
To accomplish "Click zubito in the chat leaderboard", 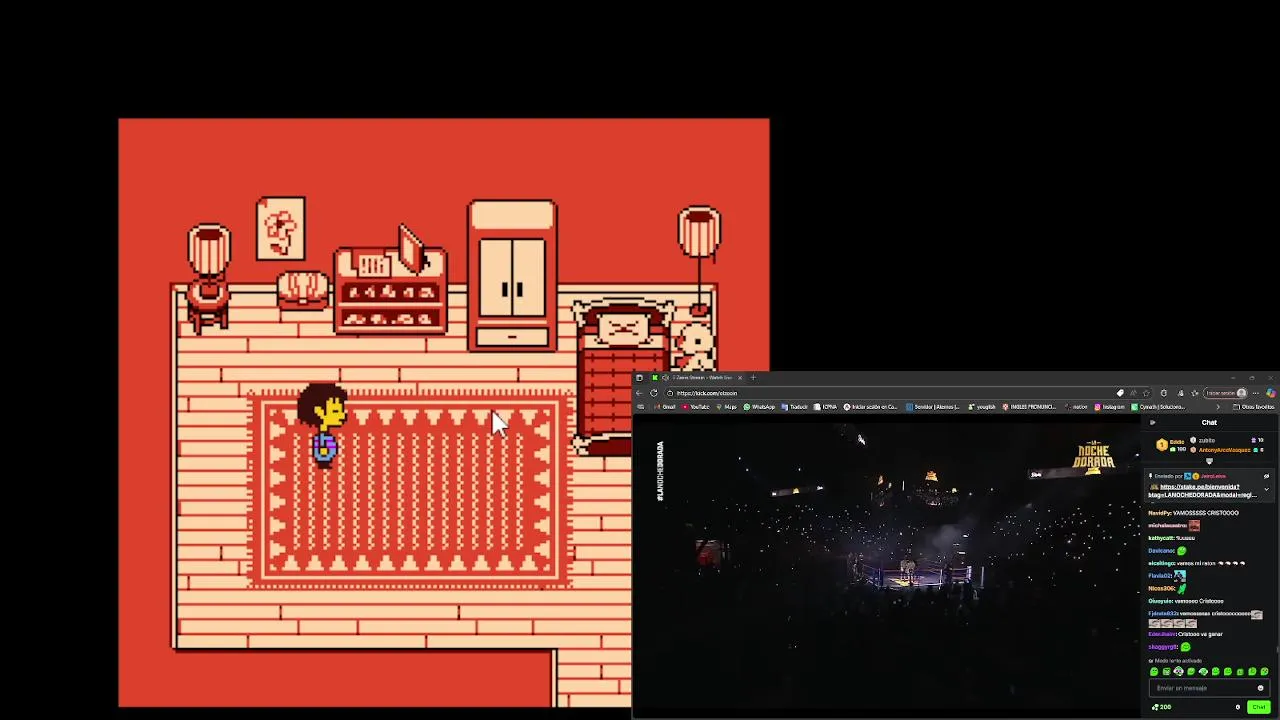I will (x=1207, y=440).
